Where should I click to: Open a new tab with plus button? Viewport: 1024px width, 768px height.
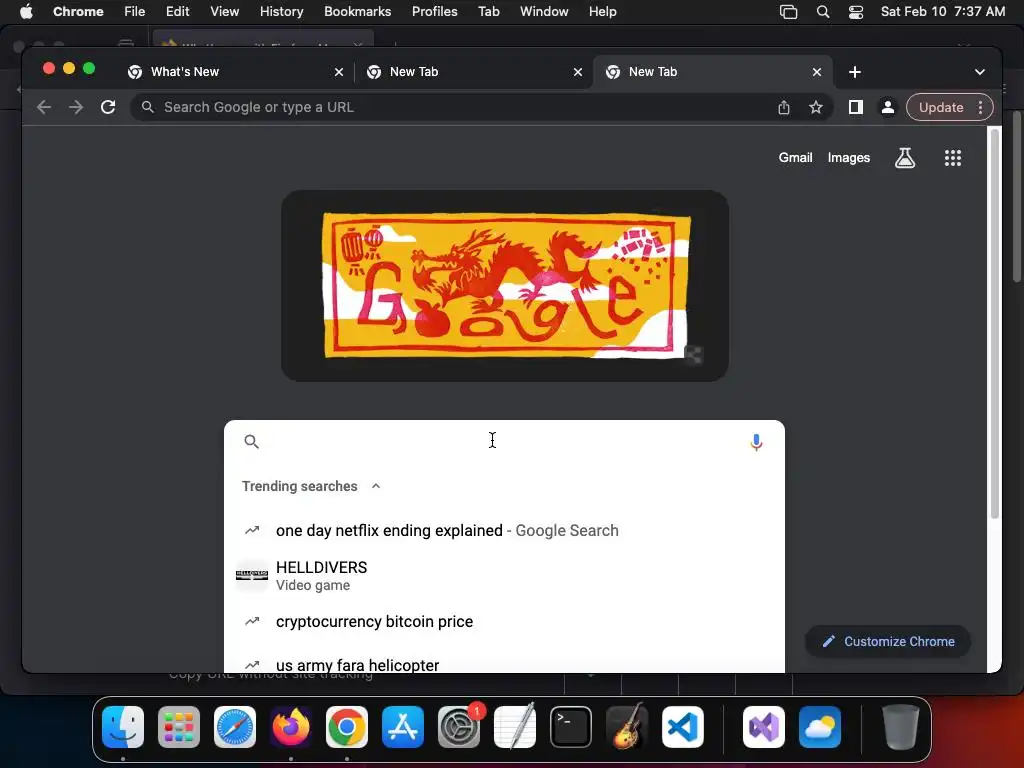click(855, 72)
